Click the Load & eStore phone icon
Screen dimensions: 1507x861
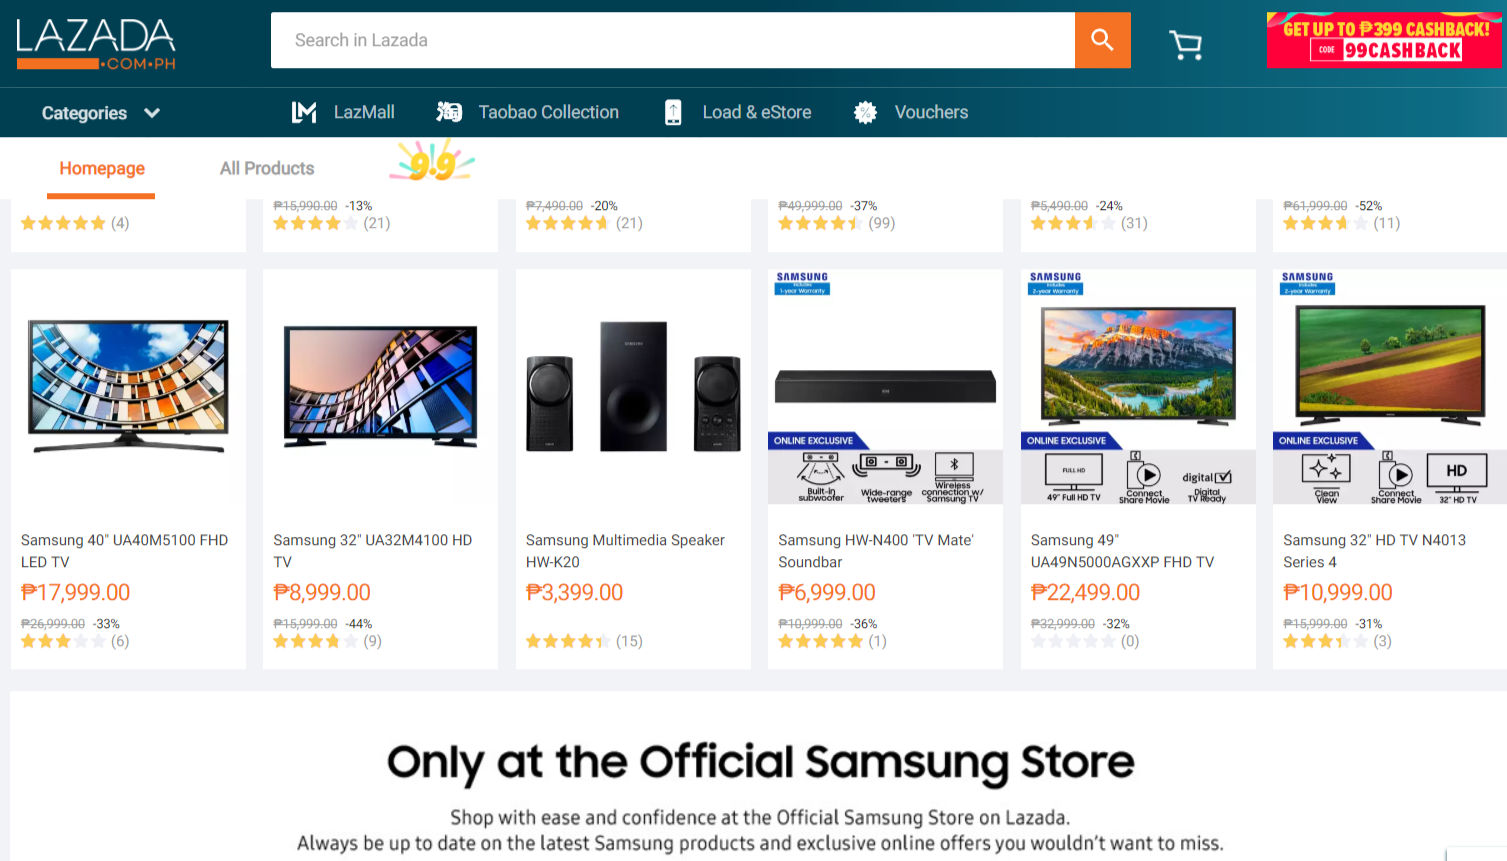(x=673, y=112)
